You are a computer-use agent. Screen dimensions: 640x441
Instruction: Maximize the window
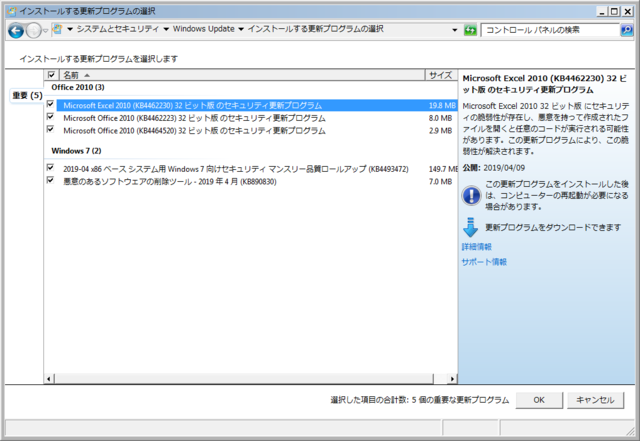coord(614,11)
